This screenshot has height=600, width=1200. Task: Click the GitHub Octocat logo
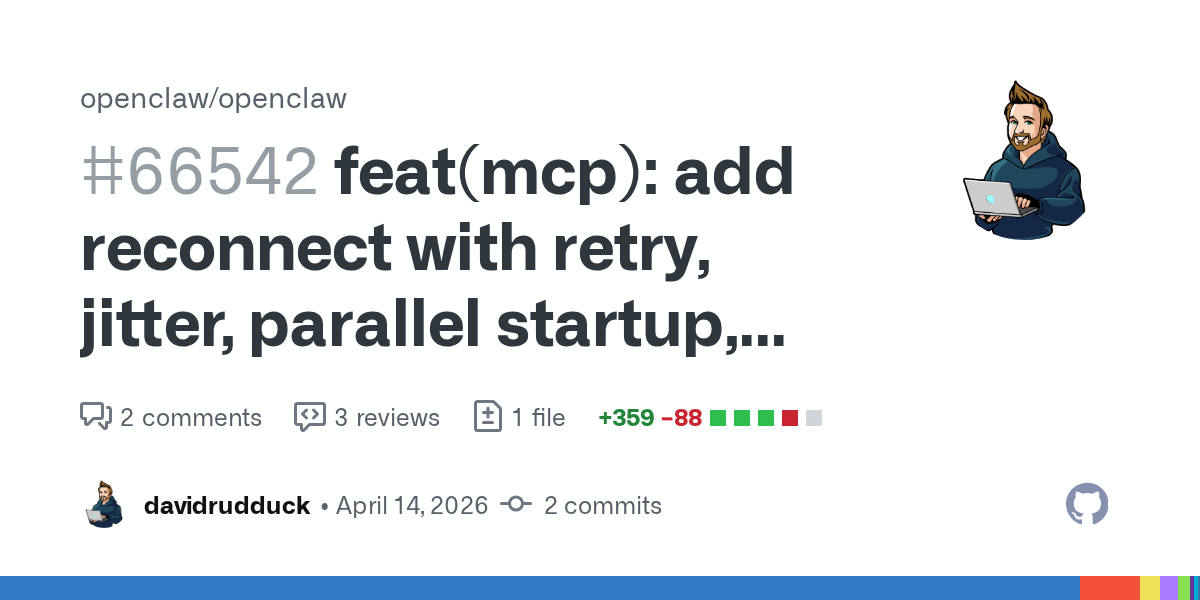1087,504
